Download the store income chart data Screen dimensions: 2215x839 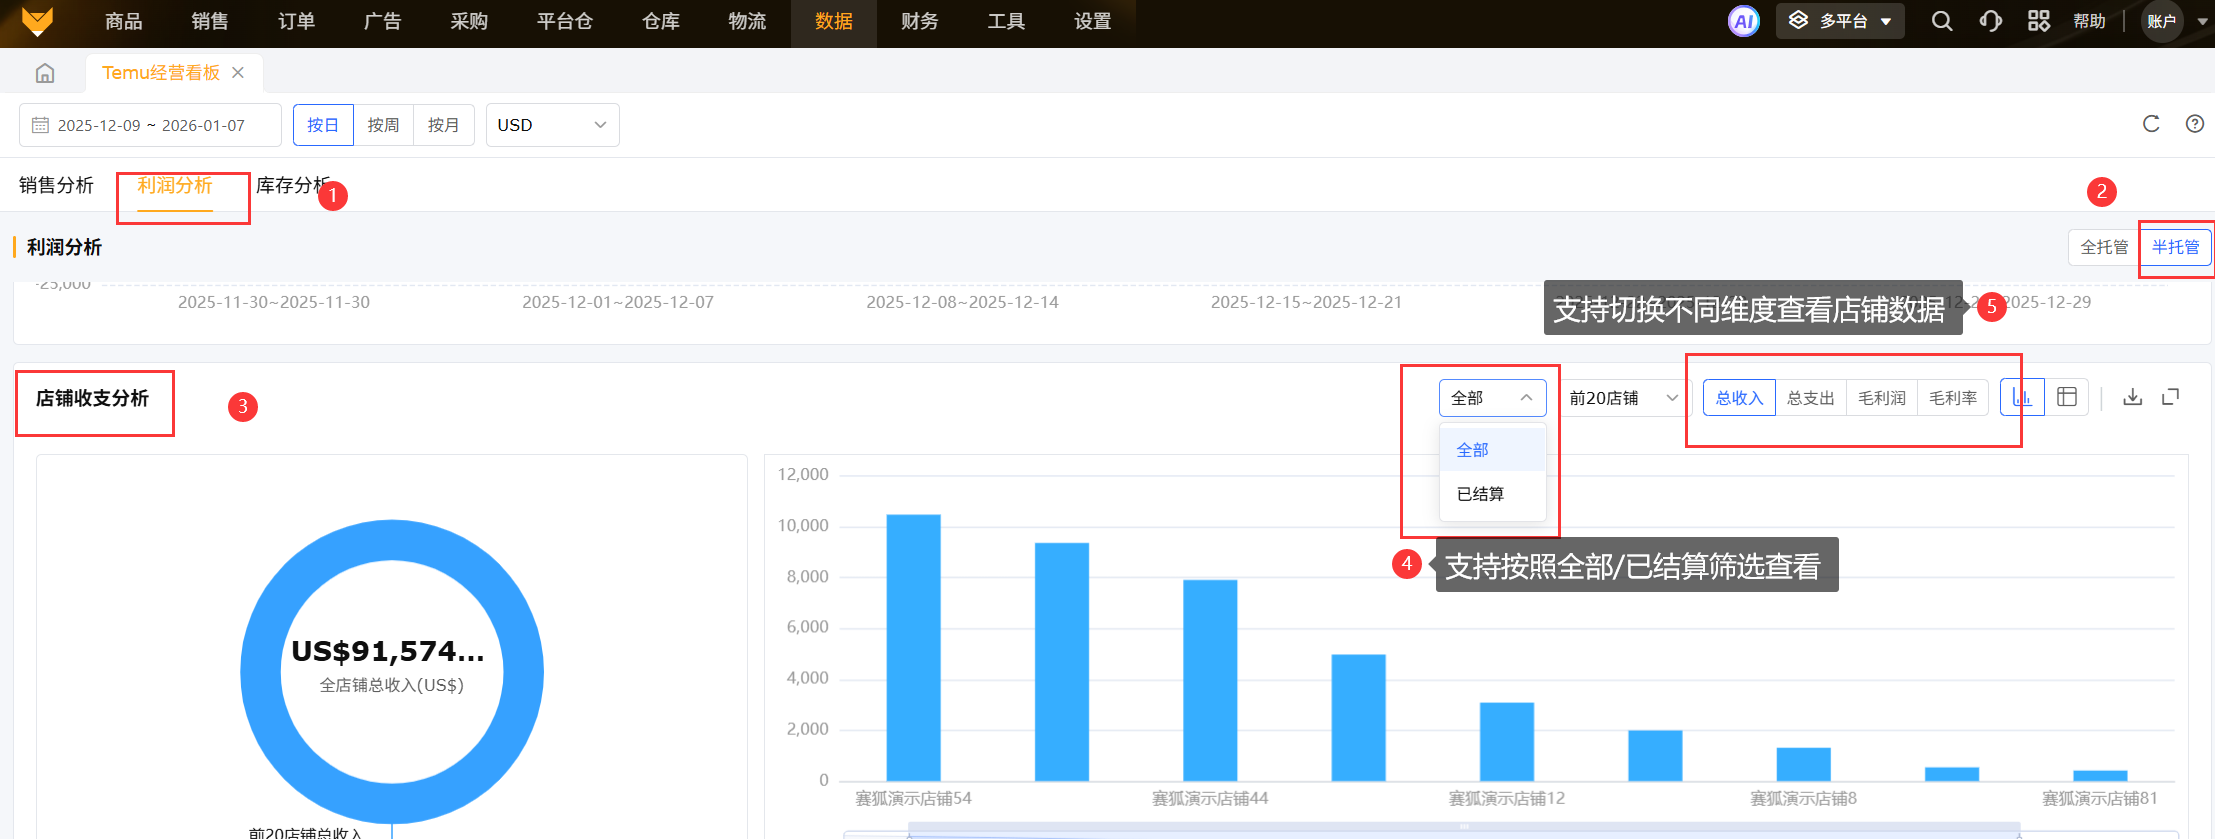2132,397
